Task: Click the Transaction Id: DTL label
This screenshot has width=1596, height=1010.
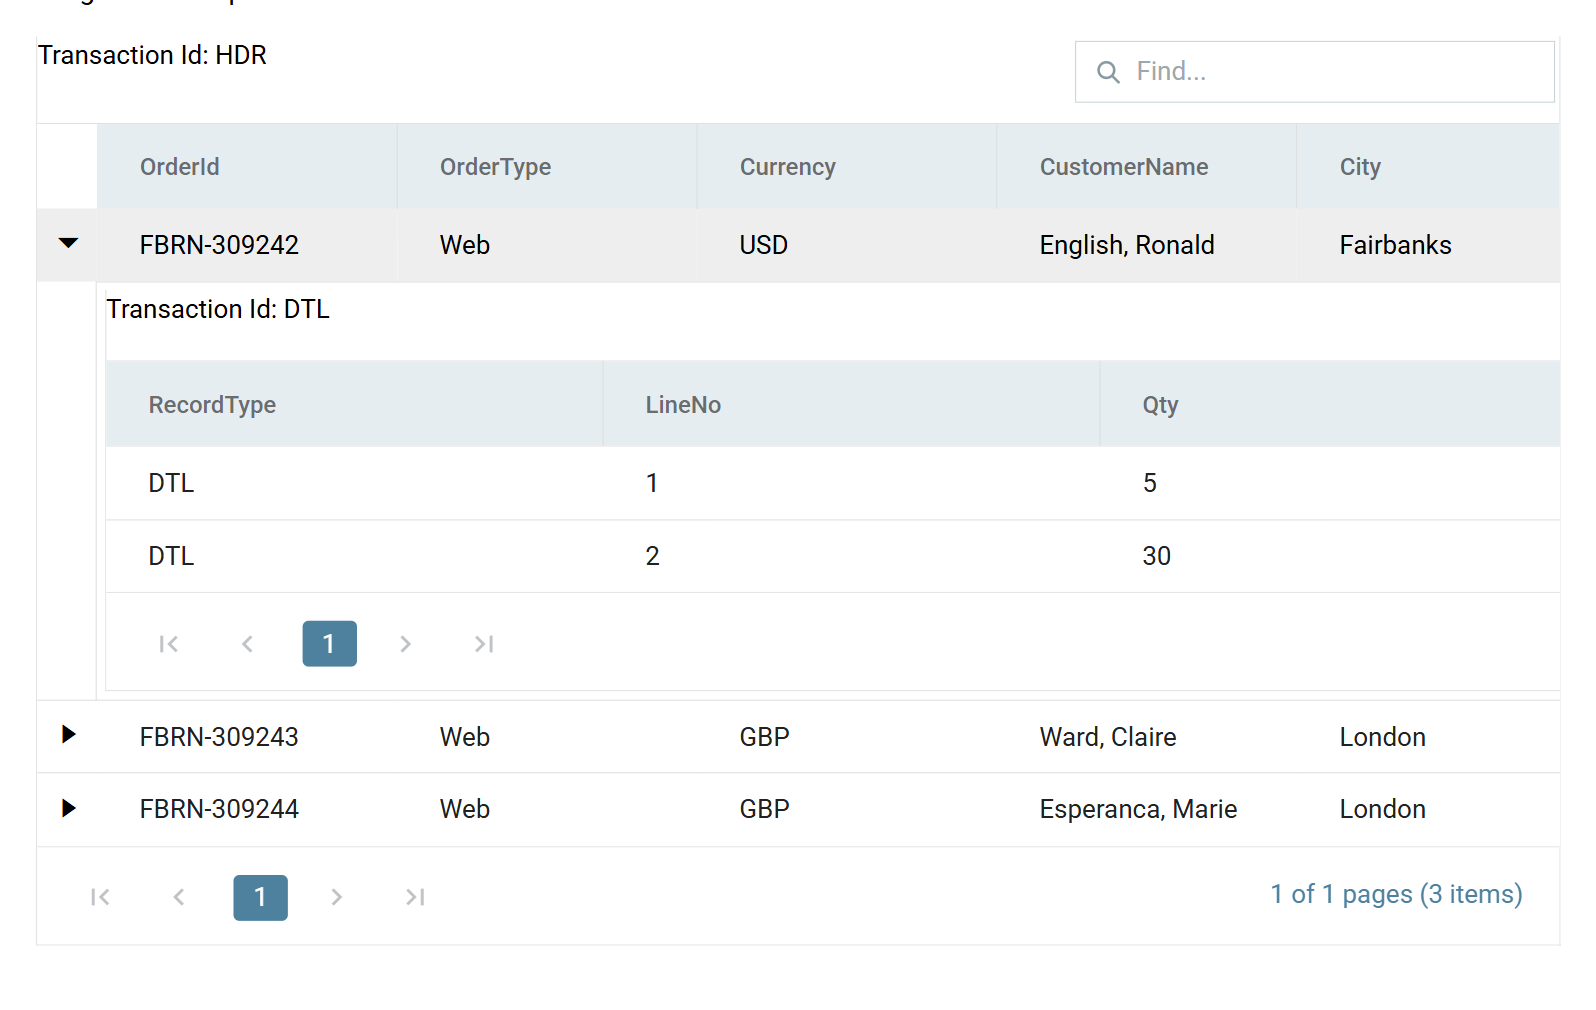Action: 218,309
